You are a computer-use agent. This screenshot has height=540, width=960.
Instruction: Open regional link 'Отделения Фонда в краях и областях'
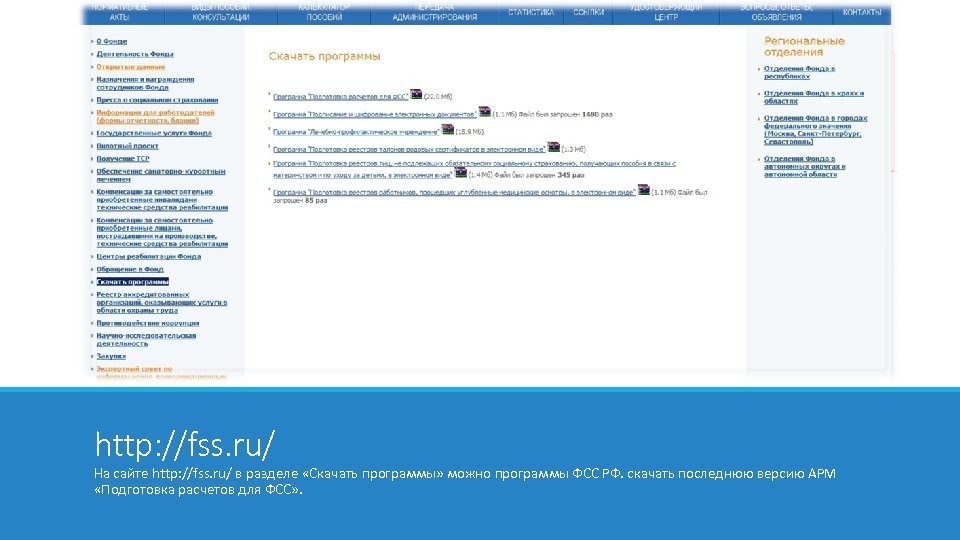click(x=814, y=97)
